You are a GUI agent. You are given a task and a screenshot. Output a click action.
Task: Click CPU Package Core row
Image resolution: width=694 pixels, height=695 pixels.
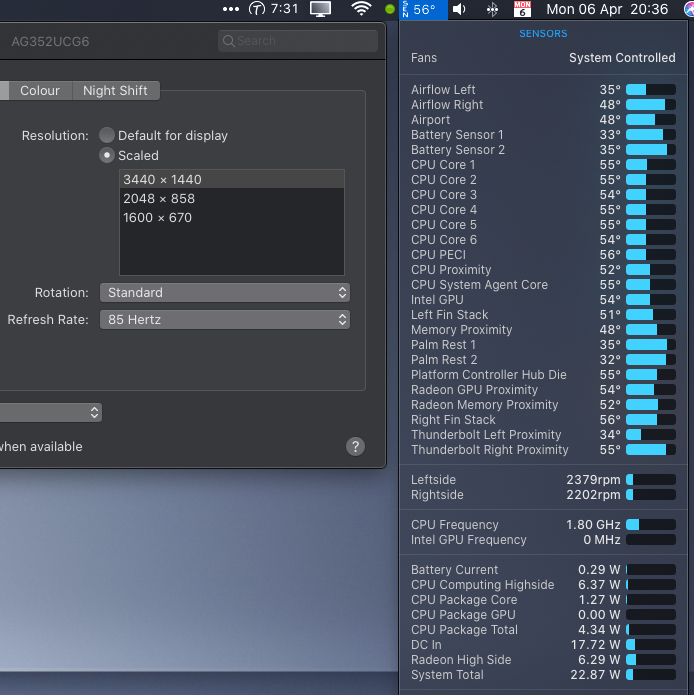(x=543, y=600)
